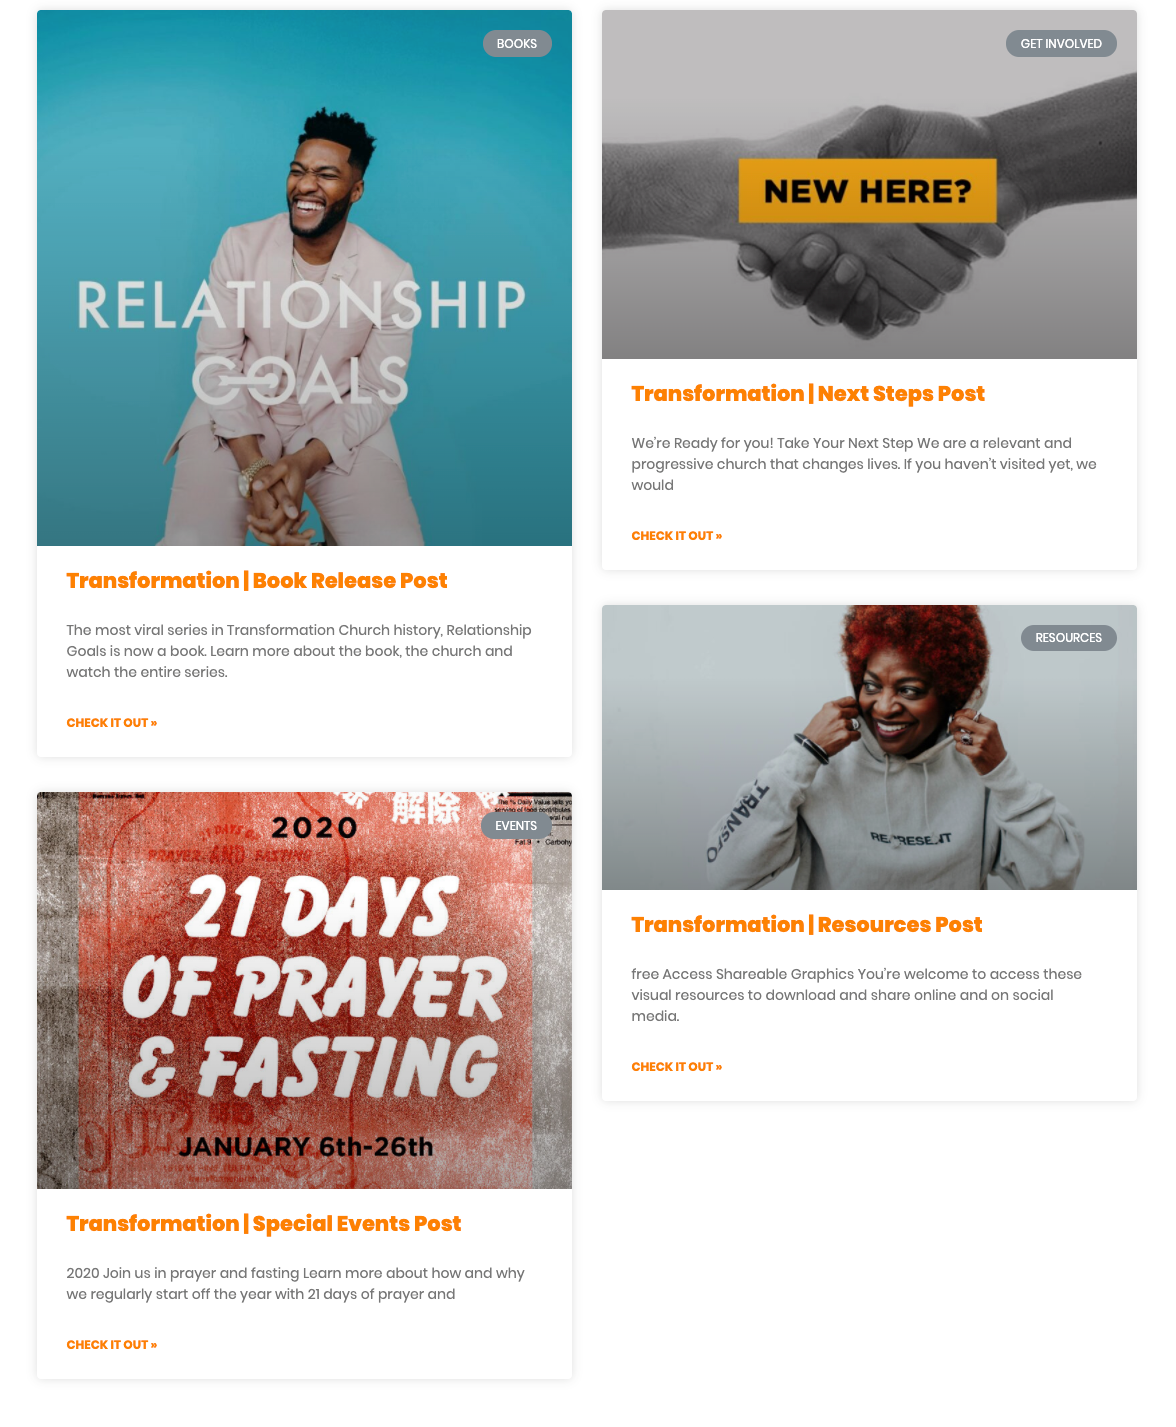Viewport: 1176px width, 1427px height.
Task: Click the GET INVOLVED category badge
Action: (1061, 44)
